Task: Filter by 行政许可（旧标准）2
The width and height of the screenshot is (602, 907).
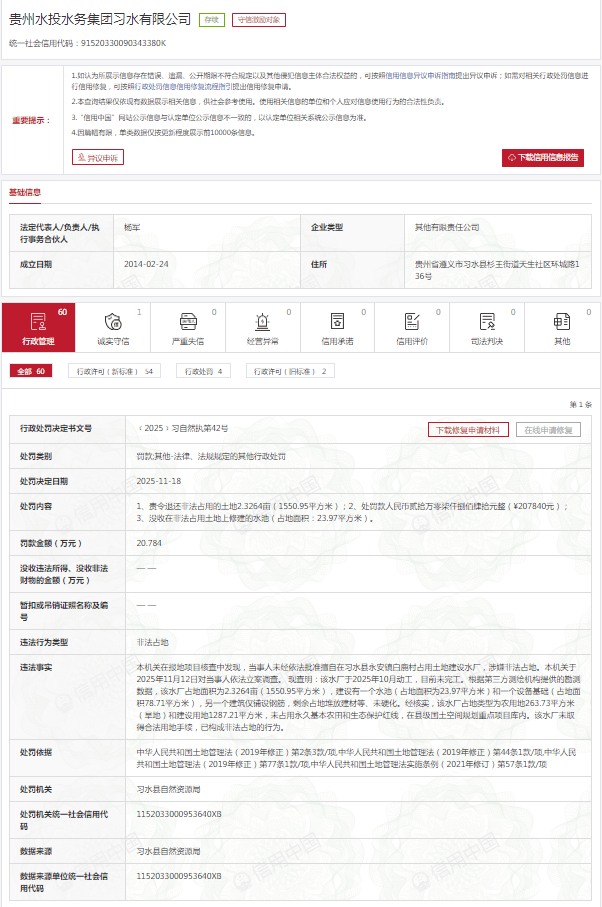Action: 290,371
